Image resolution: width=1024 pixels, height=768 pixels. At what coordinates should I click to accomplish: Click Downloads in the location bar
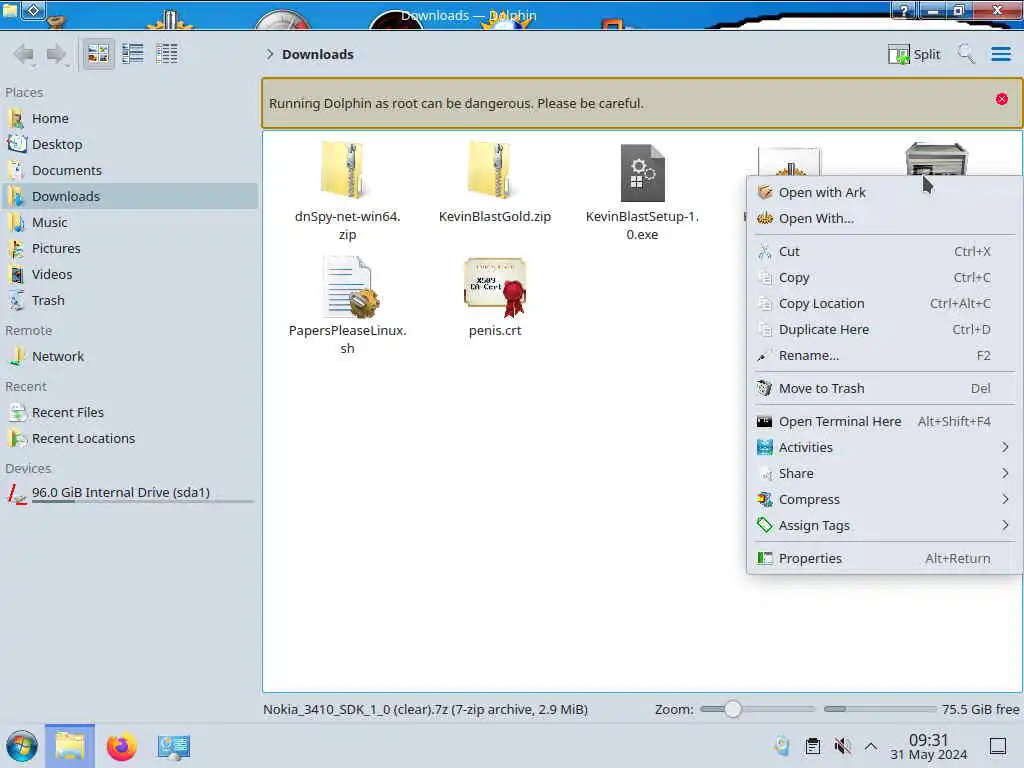click(317, 54)
